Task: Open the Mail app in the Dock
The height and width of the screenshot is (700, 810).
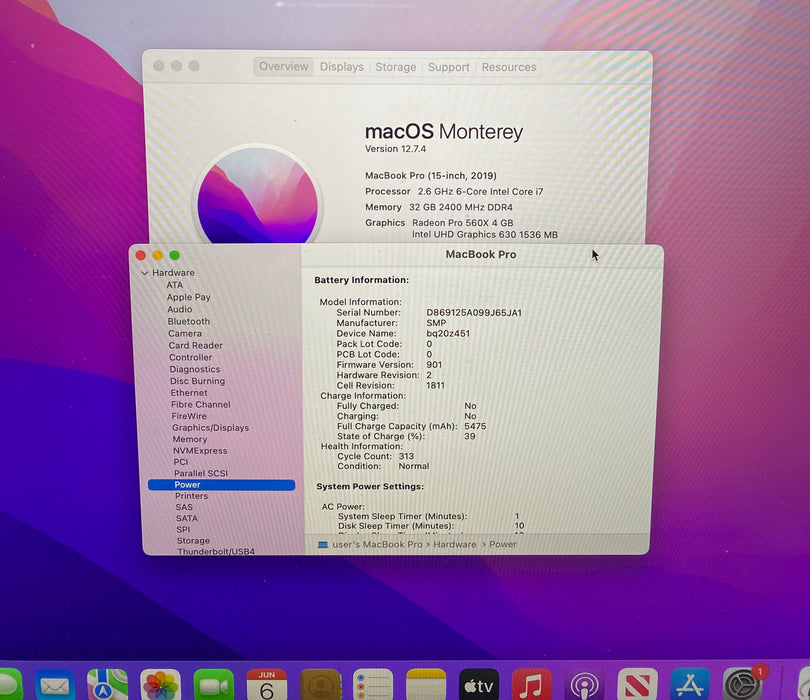Action: point(54,685)
